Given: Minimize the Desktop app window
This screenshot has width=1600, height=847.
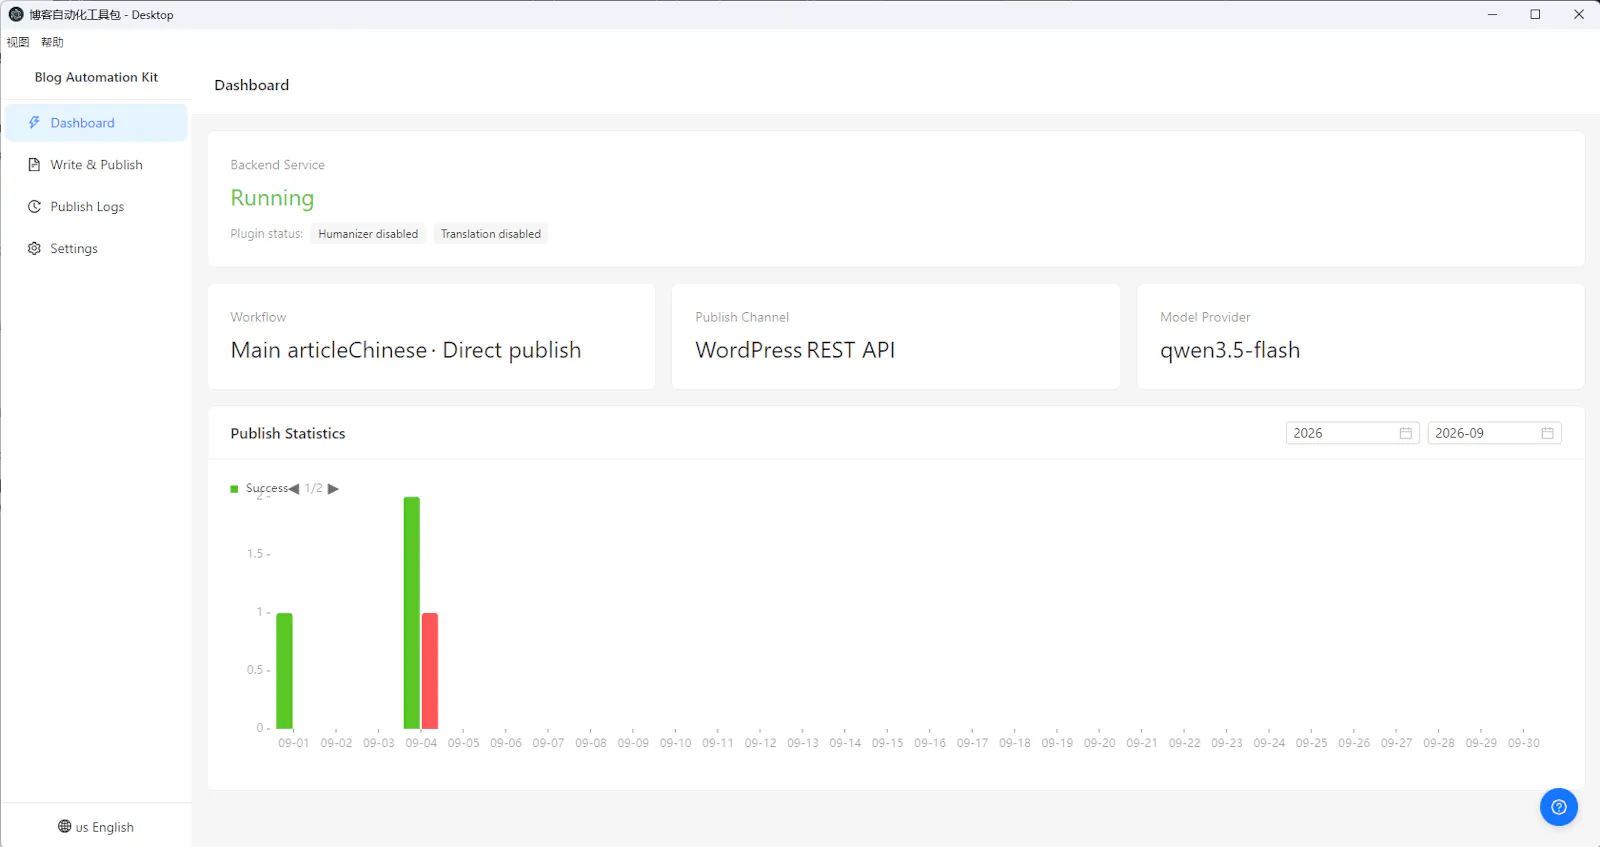Looking at the screenshot, I should [1492, 14].
